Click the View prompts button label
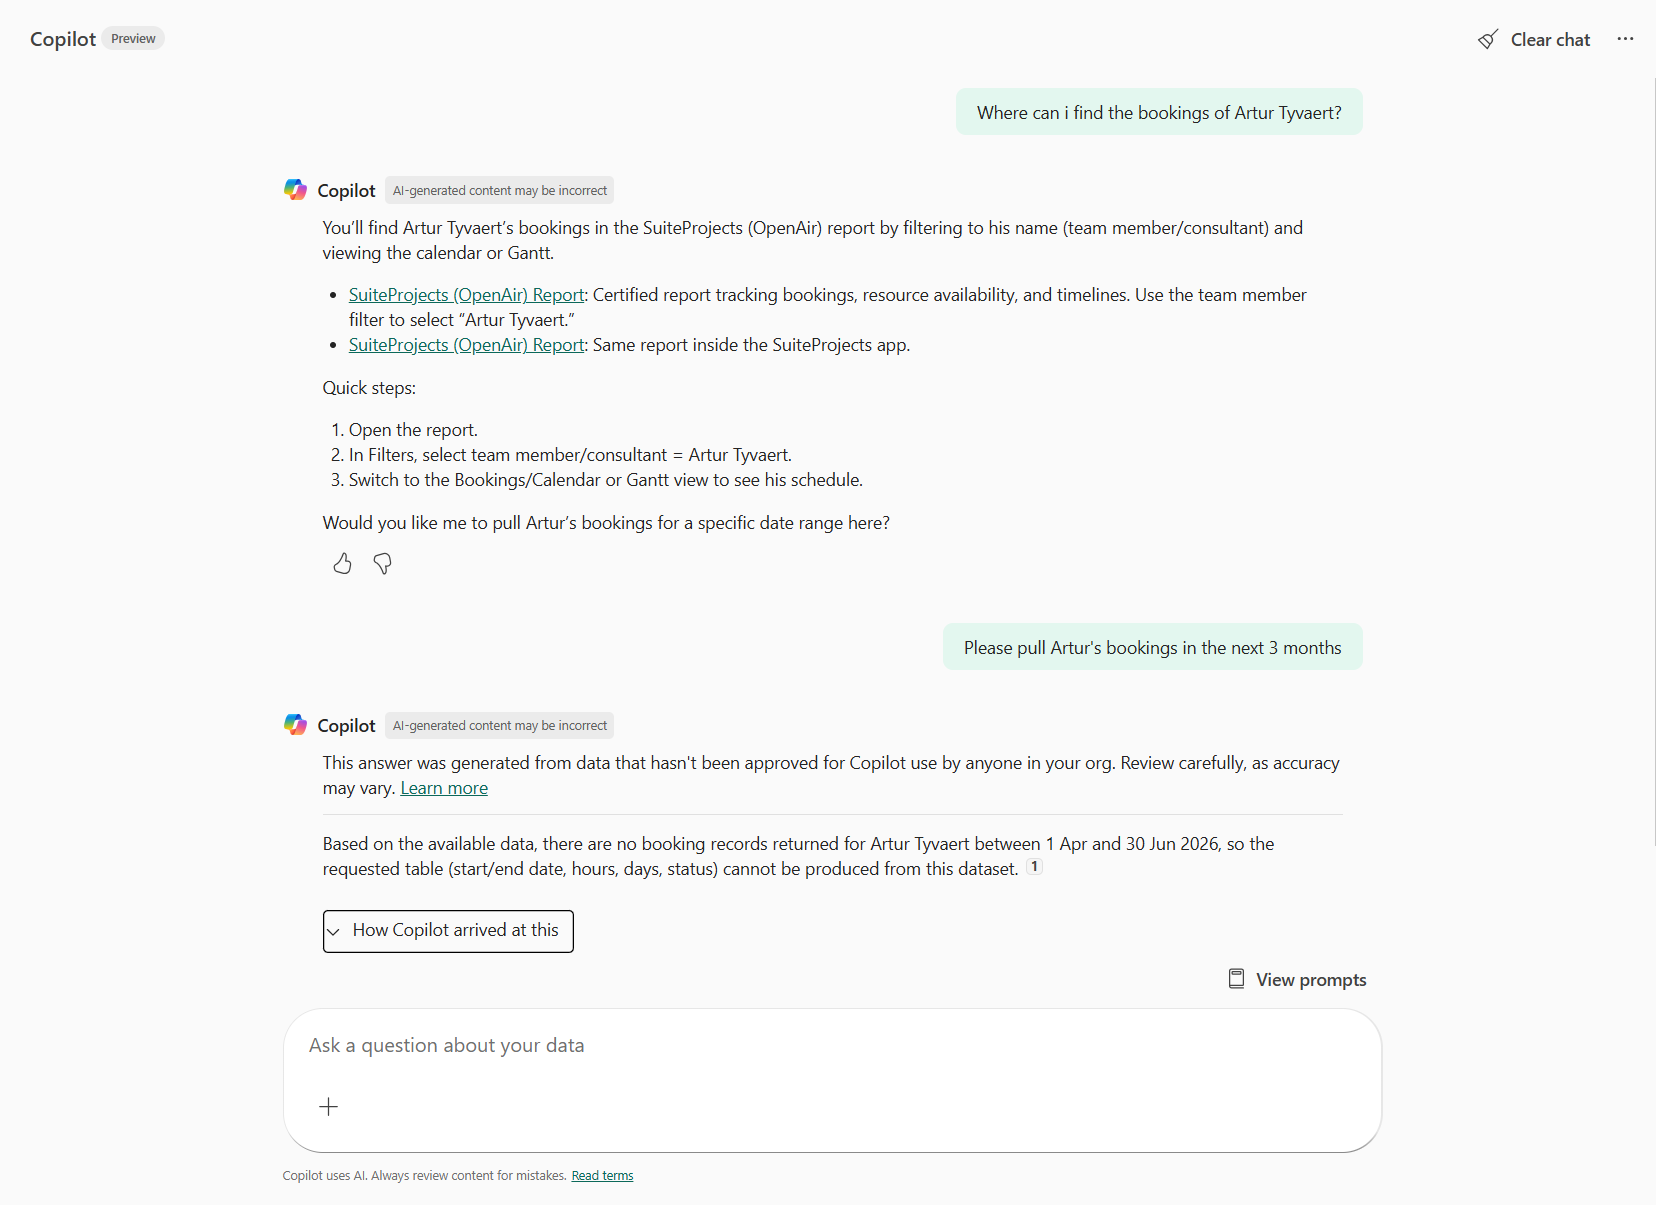The width and height of the screenshot is (1656, 1205). pos(1311,980)
